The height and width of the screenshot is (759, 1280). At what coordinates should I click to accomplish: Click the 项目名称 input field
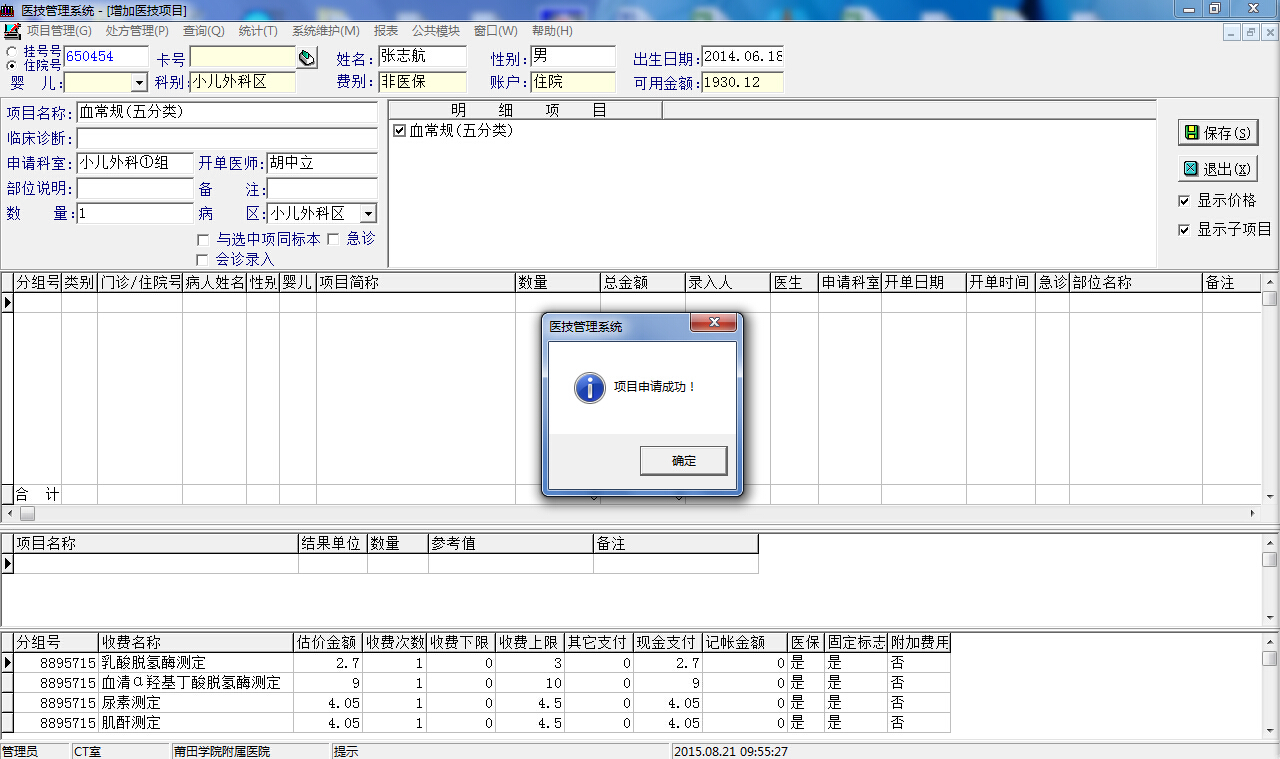tap(227, 113)
